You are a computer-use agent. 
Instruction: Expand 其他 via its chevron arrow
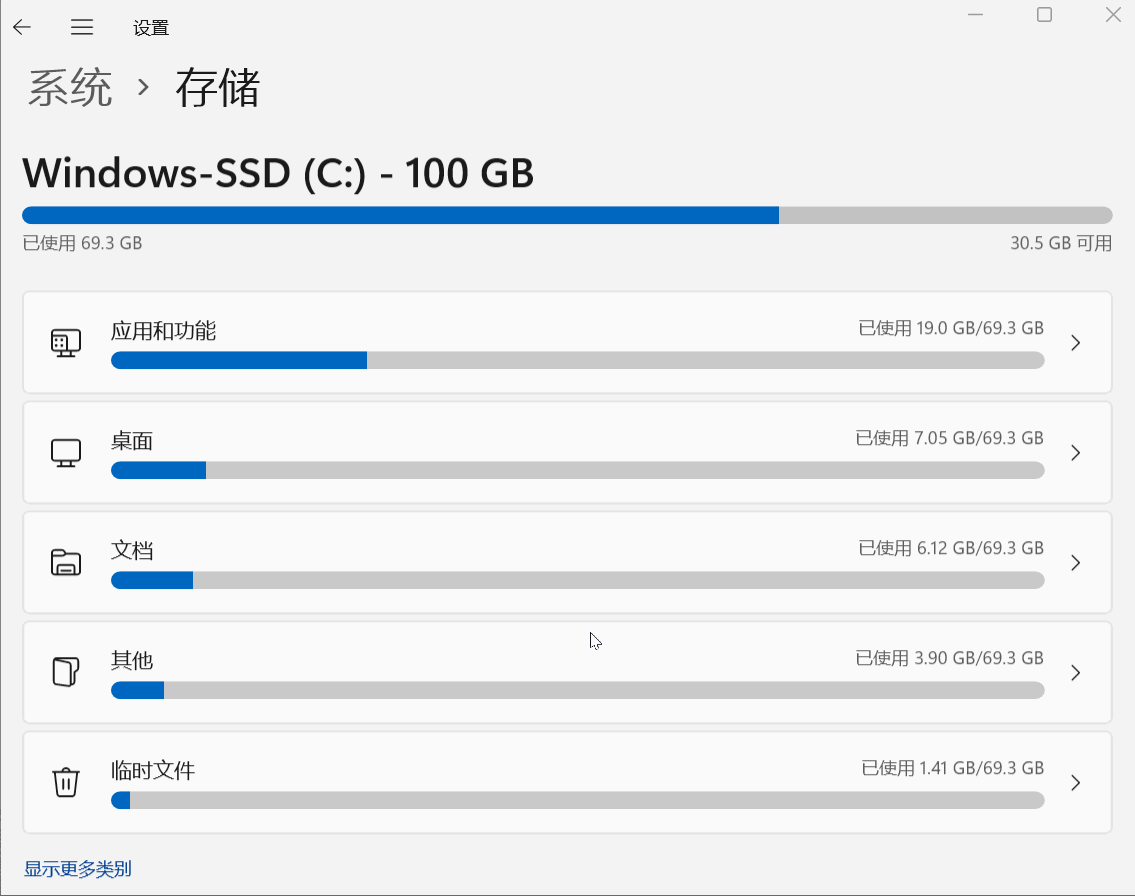point(1075,673)
